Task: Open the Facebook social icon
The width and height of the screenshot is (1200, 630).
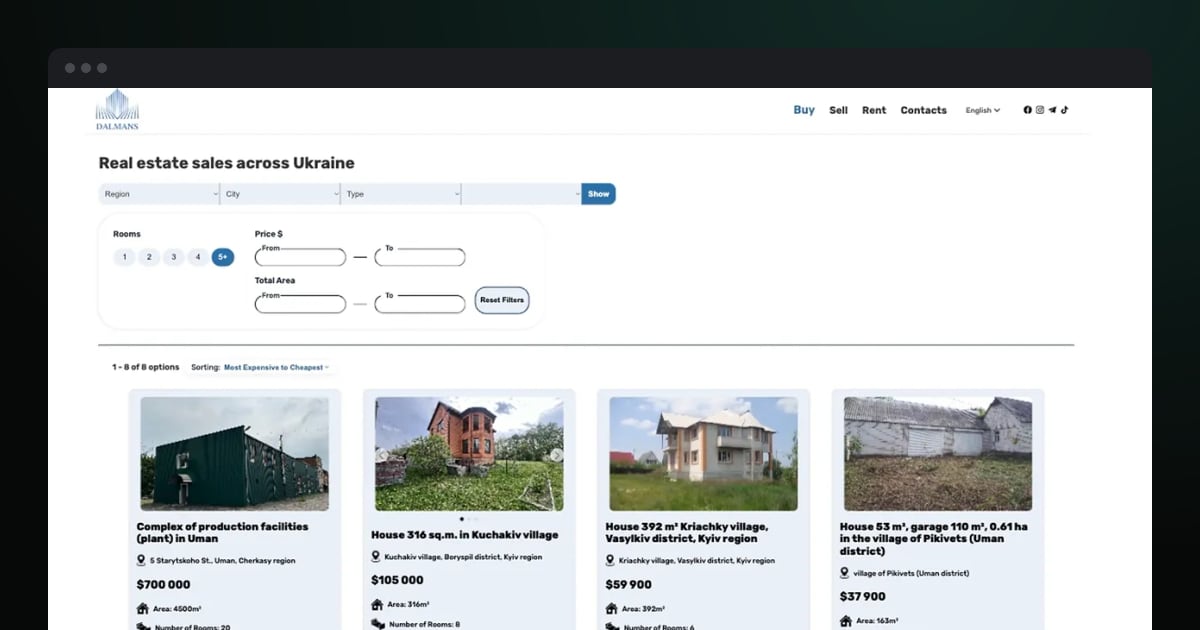Action: (1027, 110)
